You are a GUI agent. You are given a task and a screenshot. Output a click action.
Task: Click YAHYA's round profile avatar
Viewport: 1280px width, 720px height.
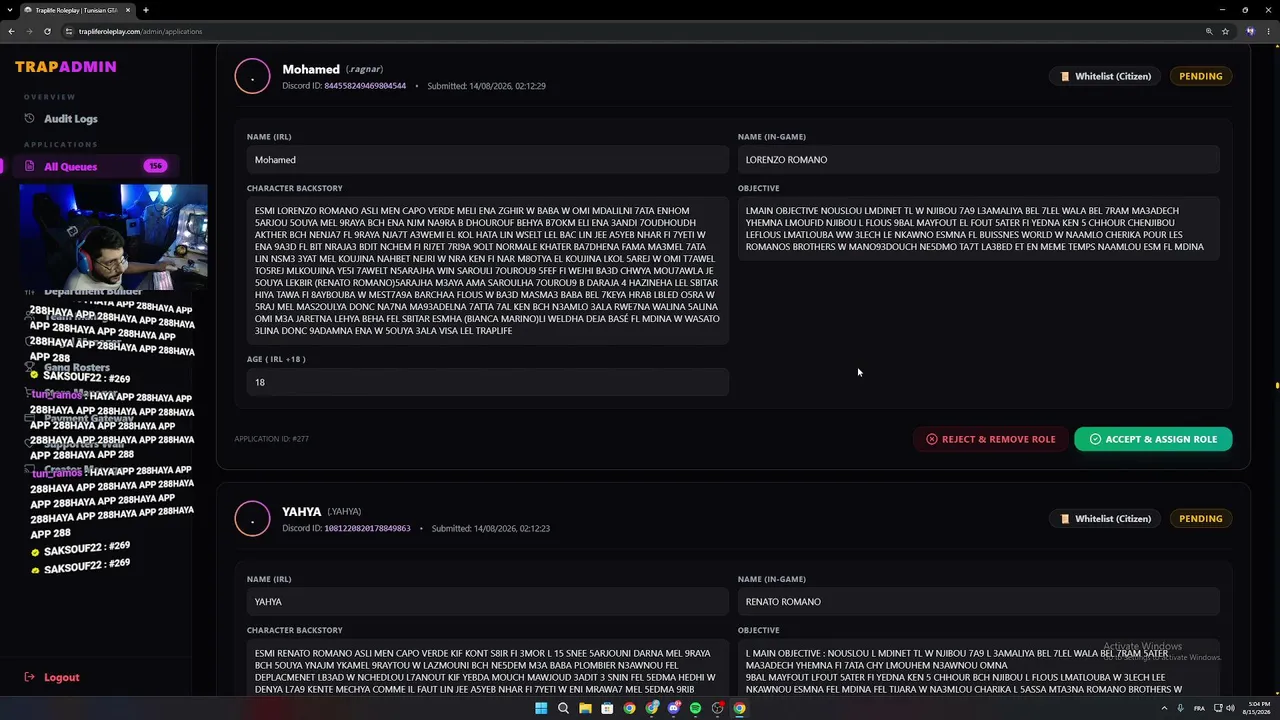(x=252, y=518)
